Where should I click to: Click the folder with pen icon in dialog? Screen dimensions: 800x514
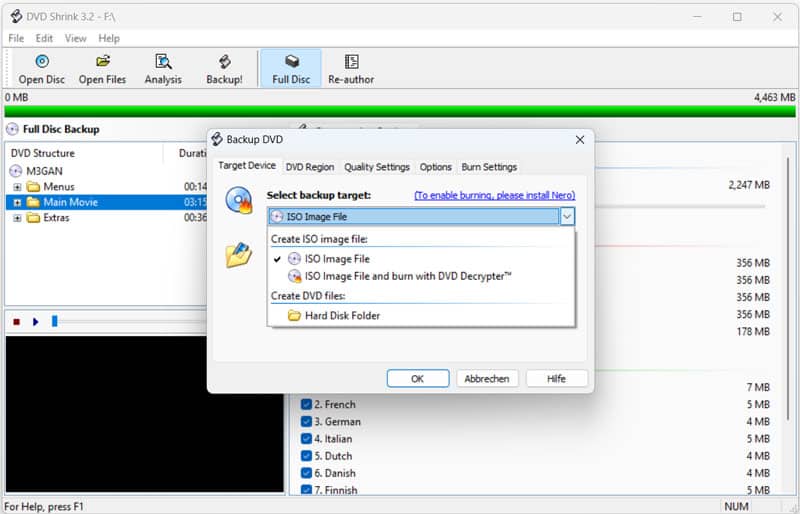pos(238,255)
